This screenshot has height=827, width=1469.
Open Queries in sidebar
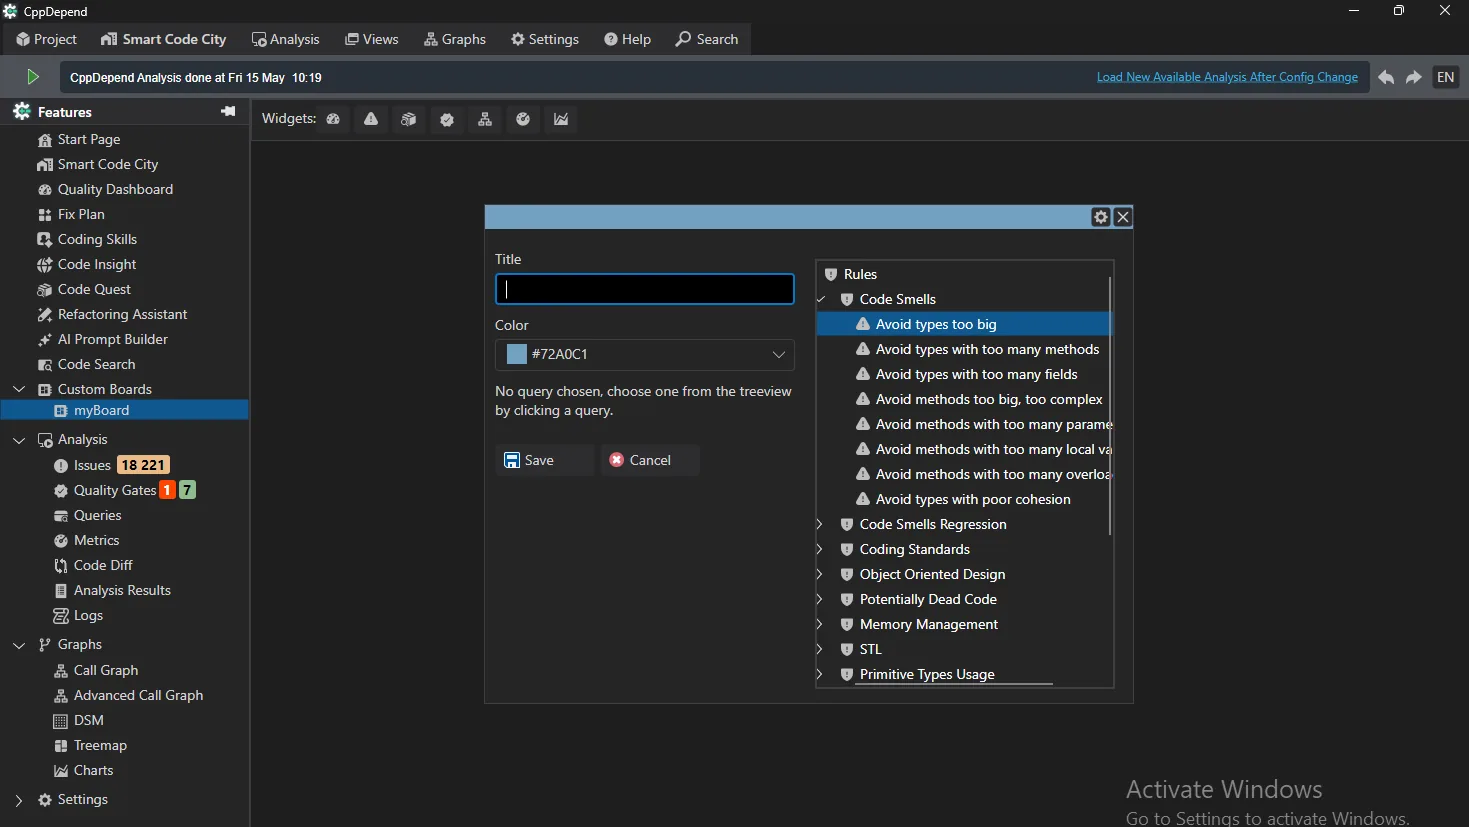tap(97, 515)
